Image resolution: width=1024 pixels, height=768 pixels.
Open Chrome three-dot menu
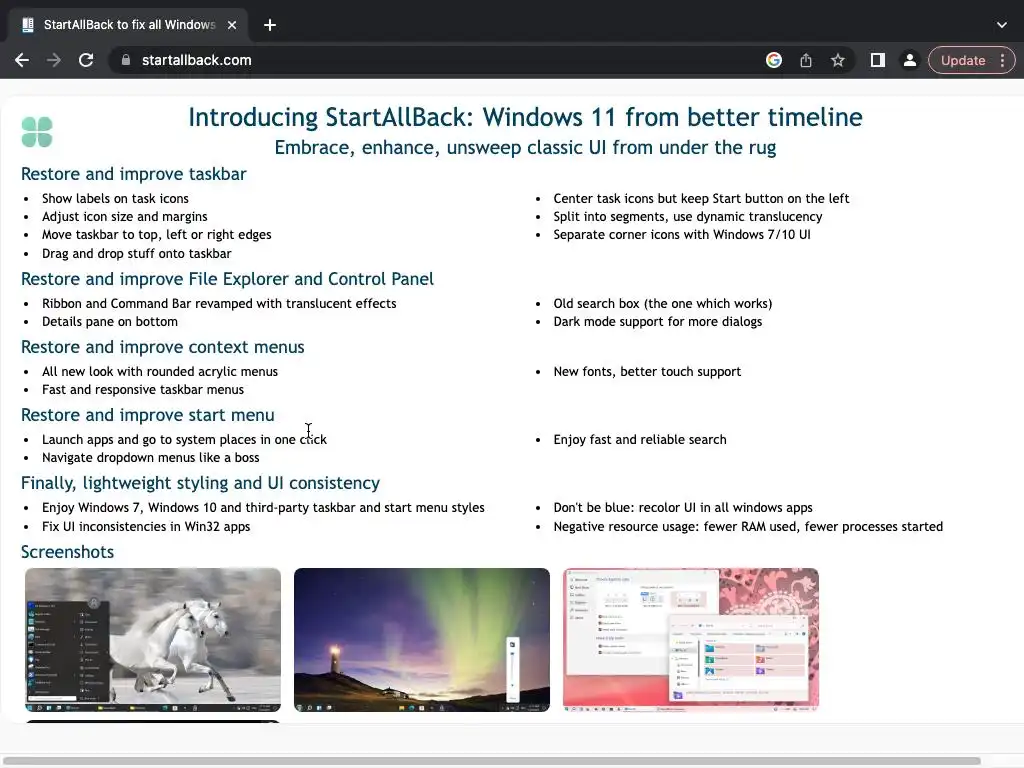1002,60
